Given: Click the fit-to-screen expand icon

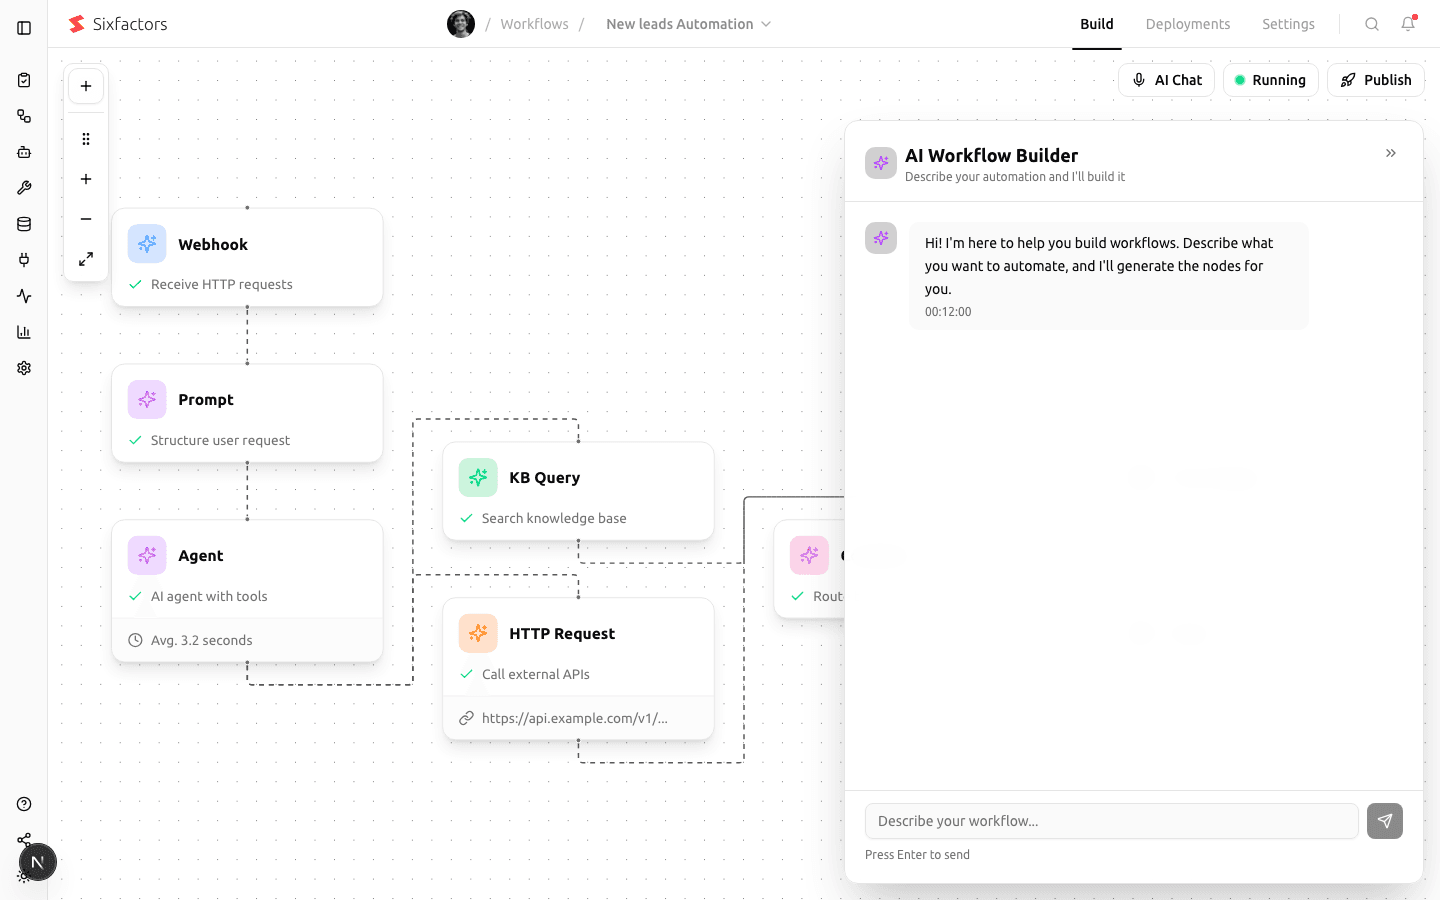Looking at the screenshot, I should pyautogui.click(x=86, y=259).
